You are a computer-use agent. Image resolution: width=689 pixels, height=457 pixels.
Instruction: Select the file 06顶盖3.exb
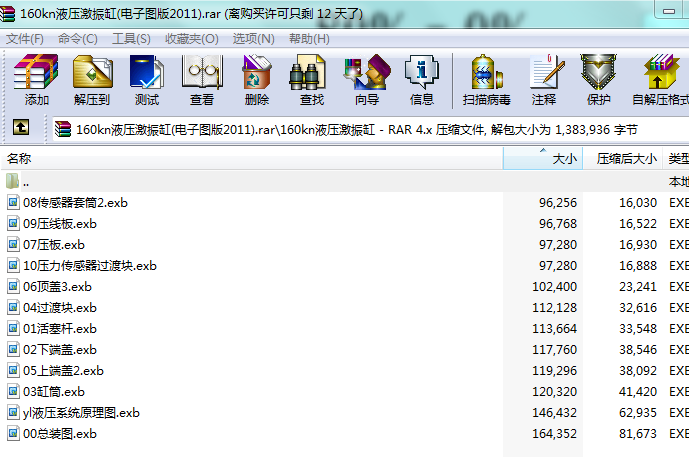(x=57, y=287)
